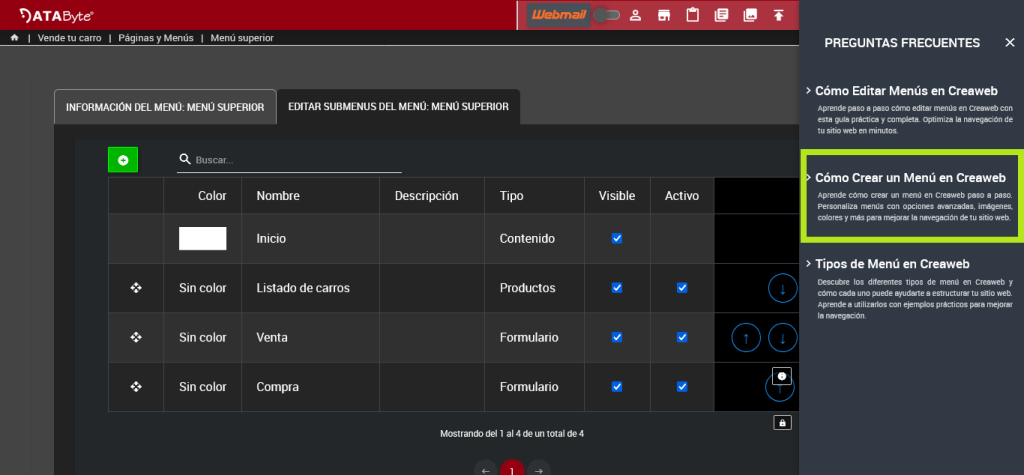
Task: Open the image gallery icon
Action: [x=750, y=15]
